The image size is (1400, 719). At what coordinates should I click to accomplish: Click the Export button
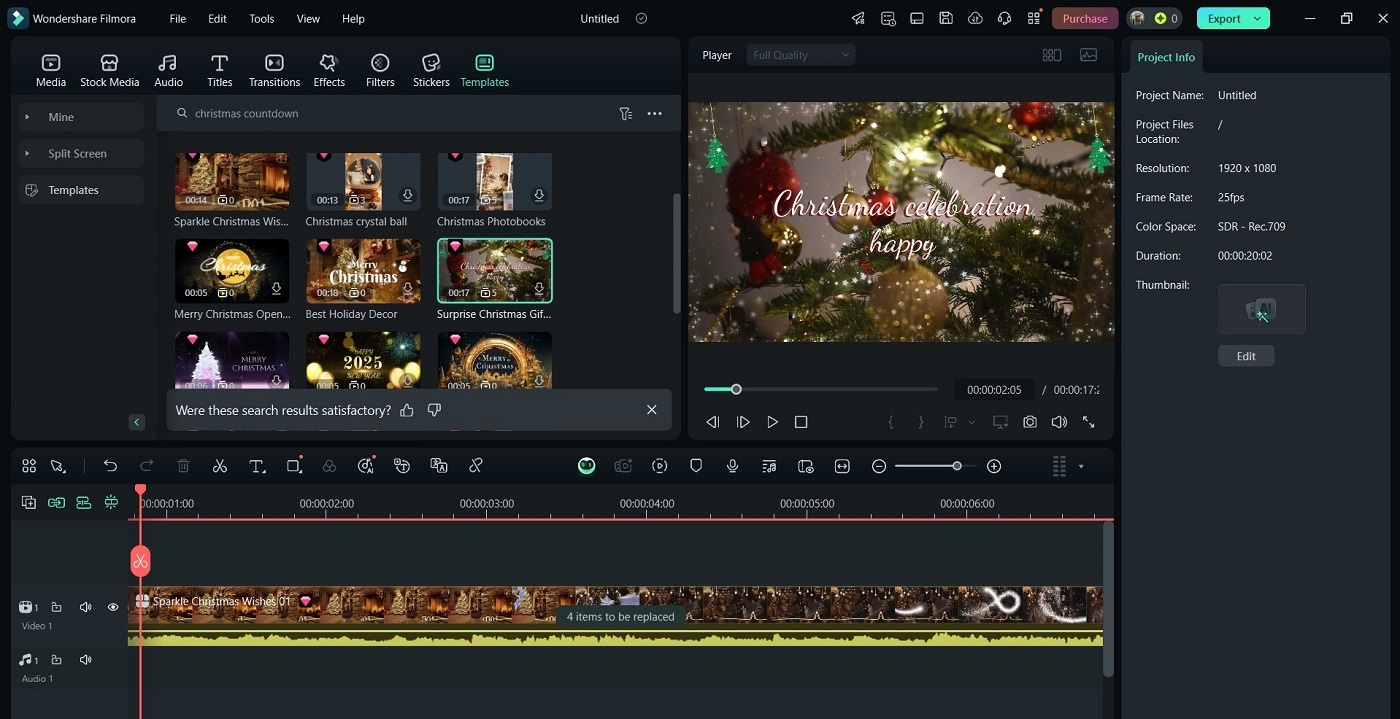[x=1224, y=18]
